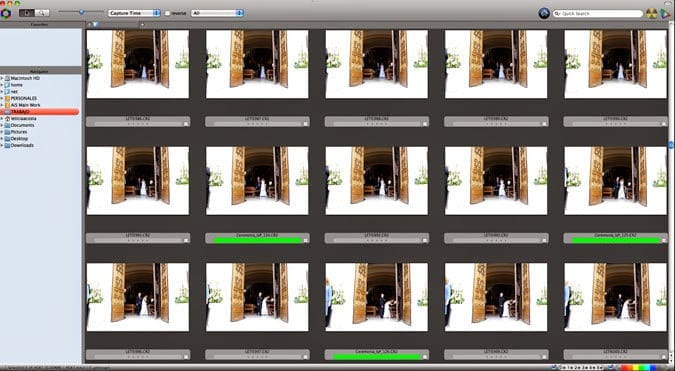Open the All filter dropdown
Image resolution: width=675 pixels, height=371 pixels.
pos(217,13)
